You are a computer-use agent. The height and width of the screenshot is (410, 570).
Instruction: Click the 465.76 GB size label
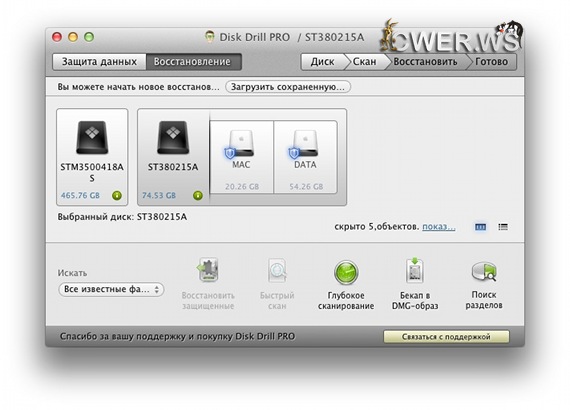pos(80,196)
